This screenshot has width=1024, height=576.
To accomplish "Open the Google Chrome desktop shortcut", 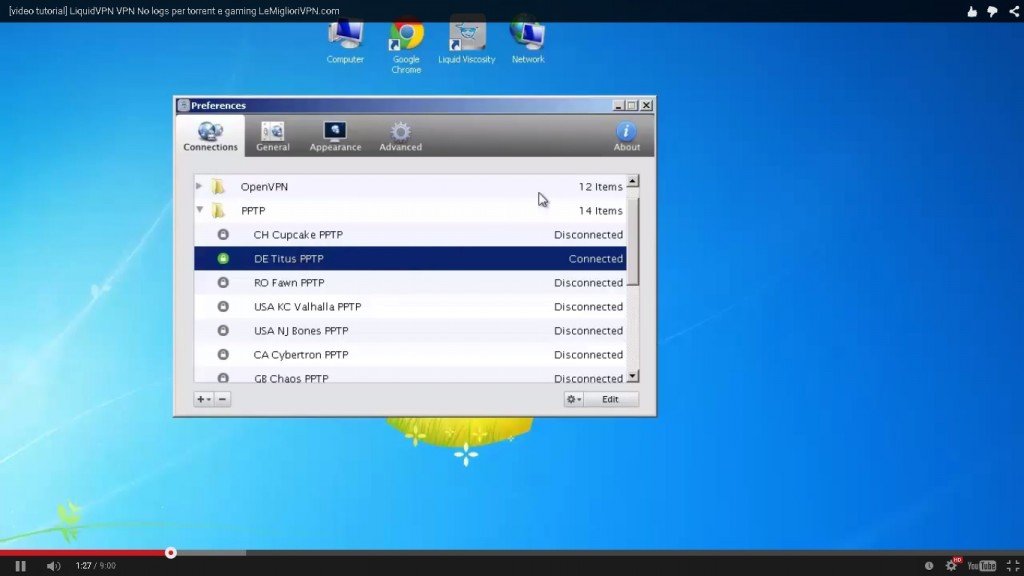I will (x=406, y=44).
